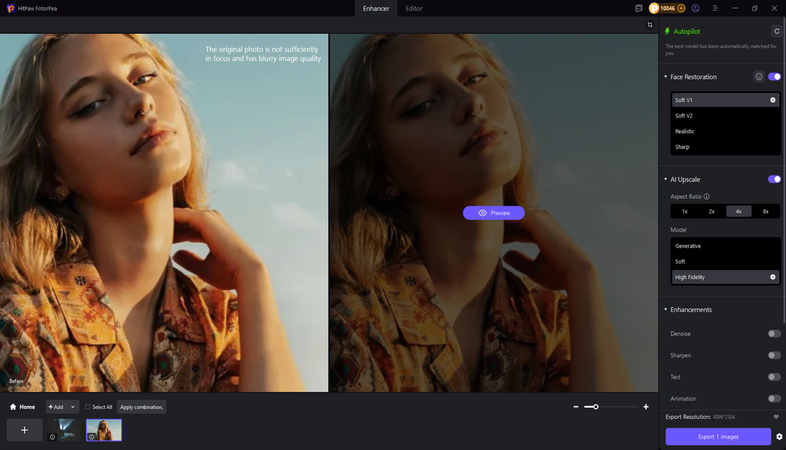Open export settings gear icon
Viewport: 786px width, 450px height.
click(779, 436)
